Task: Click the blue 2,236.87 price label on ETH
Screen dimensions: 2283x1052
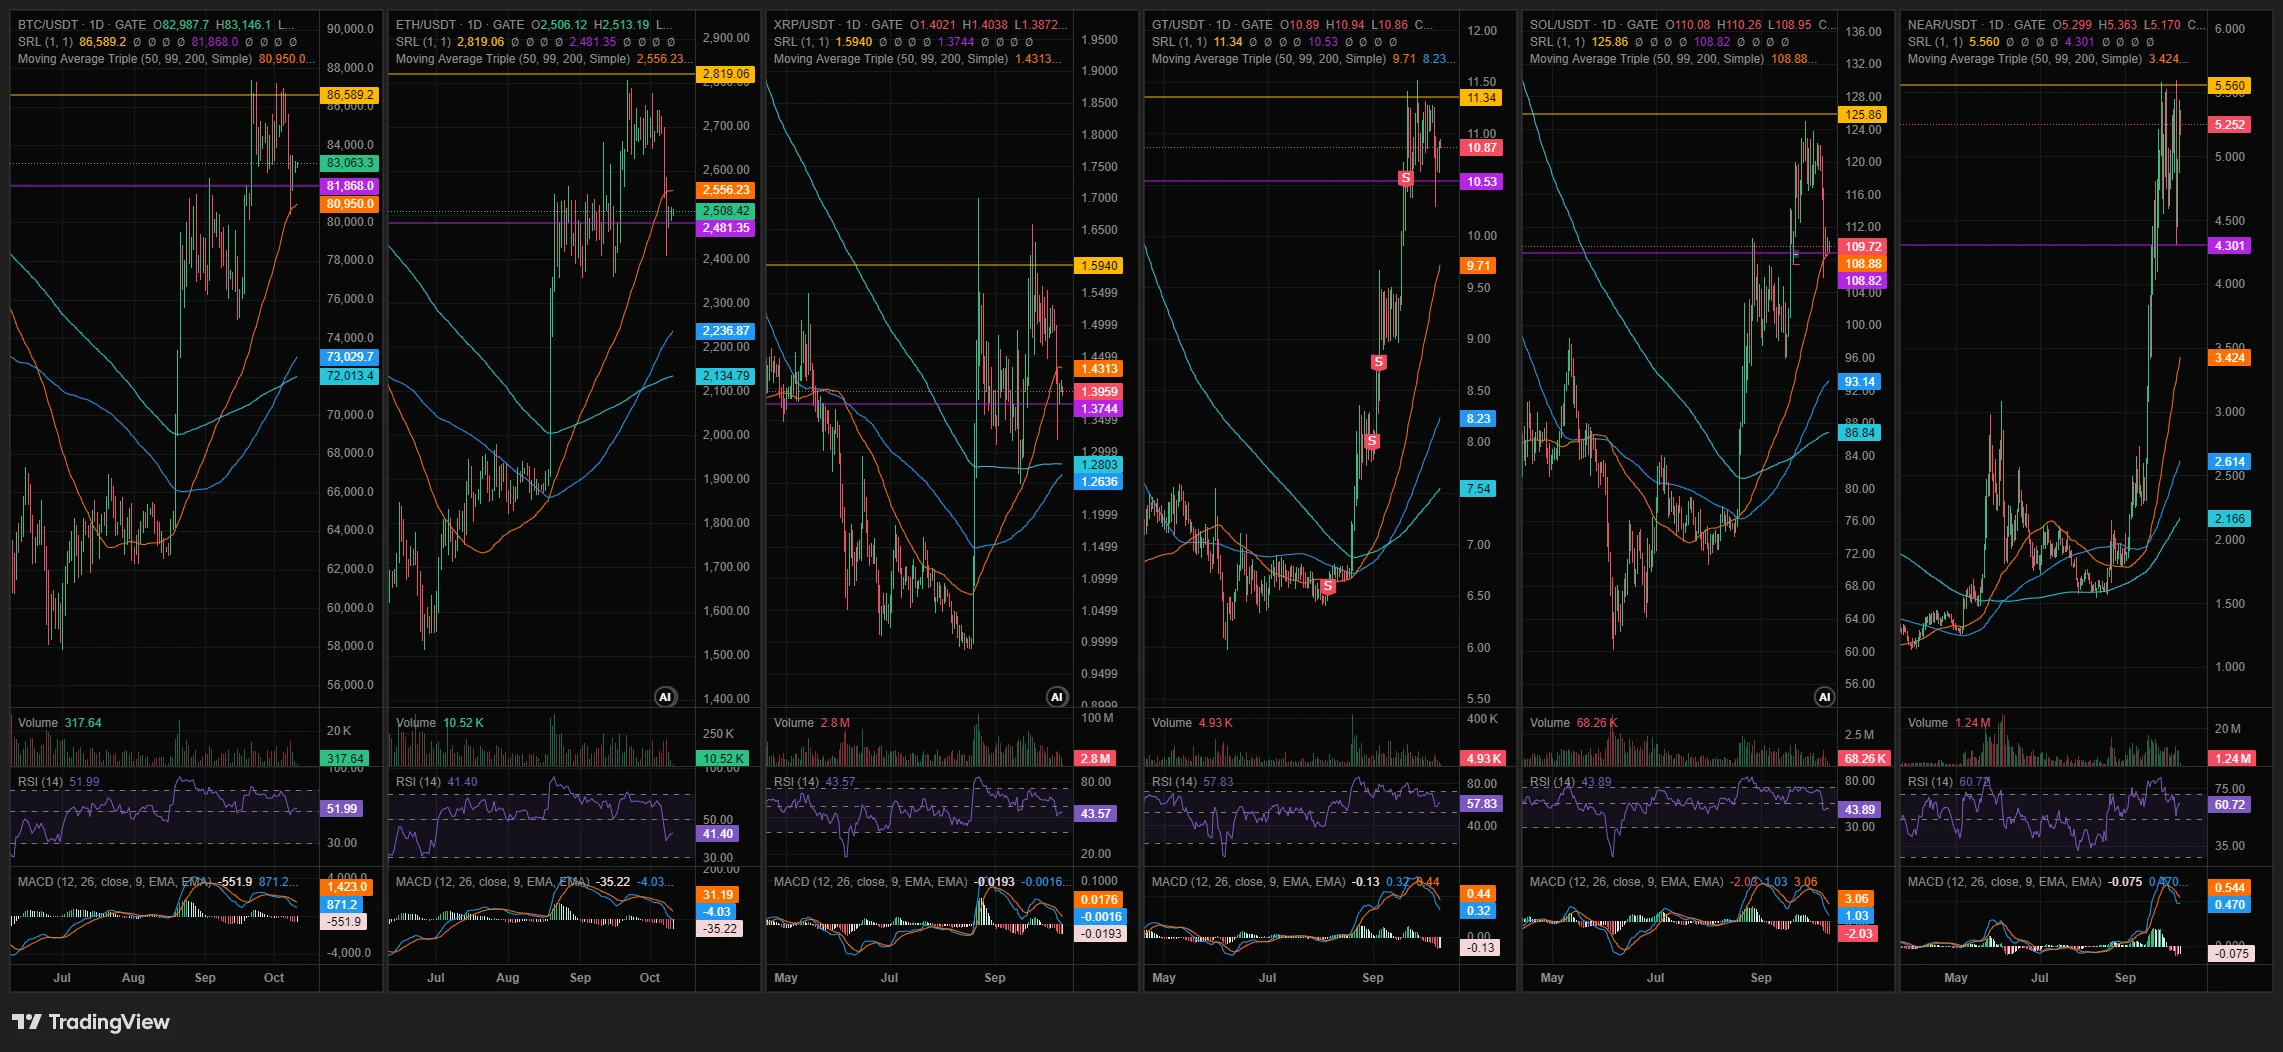Action: [x=726, y=331]
